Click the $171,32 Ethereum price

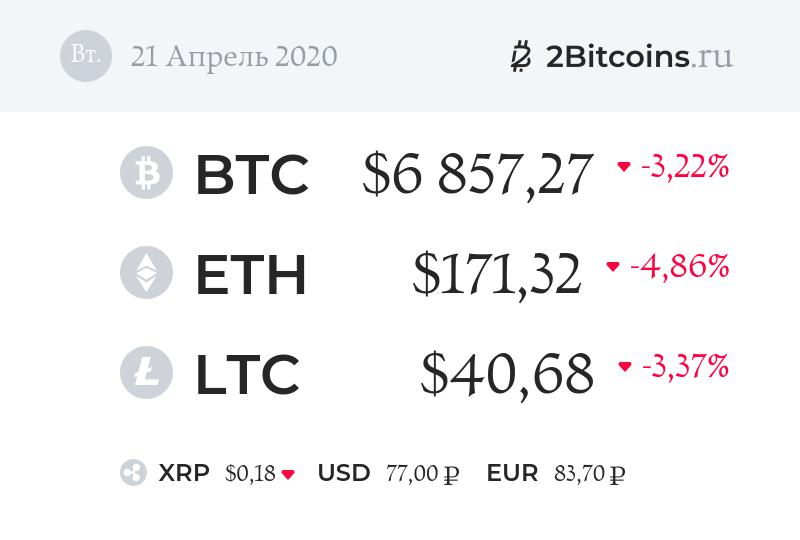coord(497,274)
